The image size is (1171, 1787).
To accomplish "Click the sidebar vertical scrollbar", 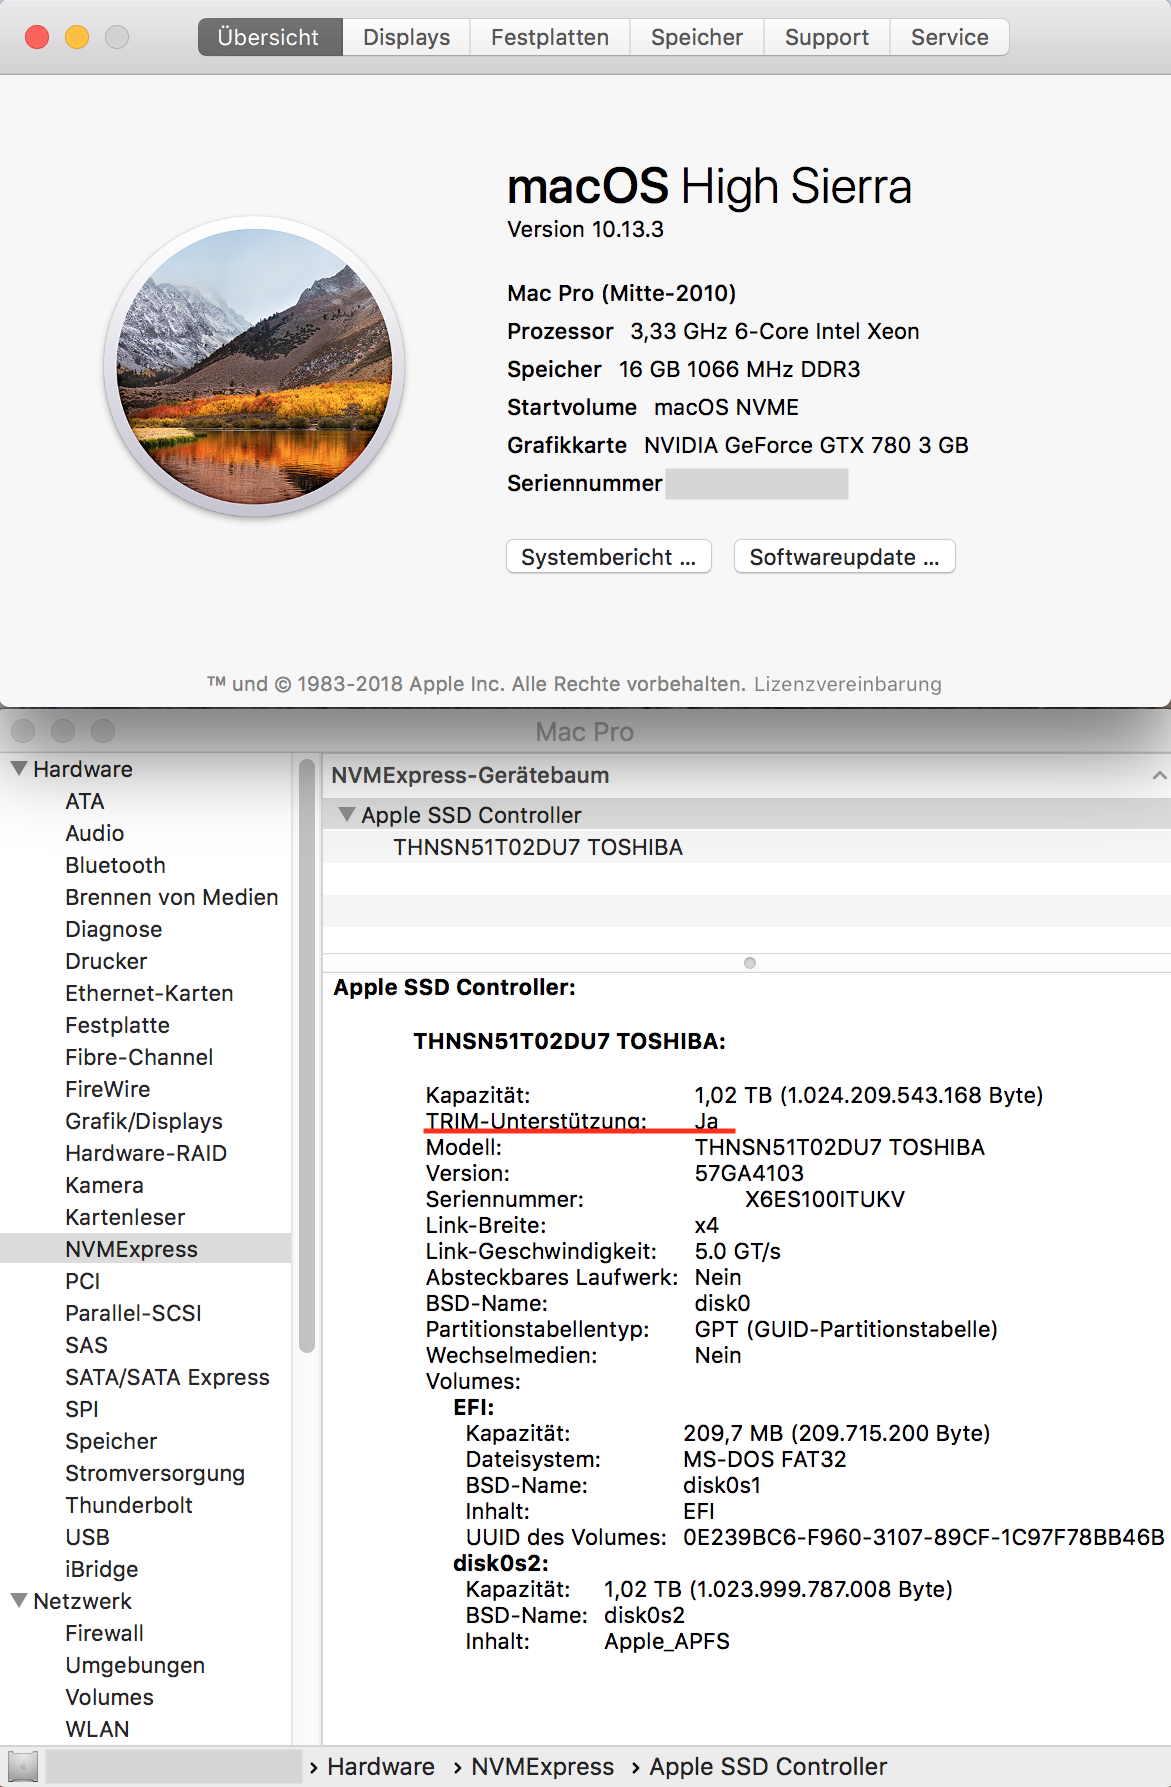I will [307, 1055].
